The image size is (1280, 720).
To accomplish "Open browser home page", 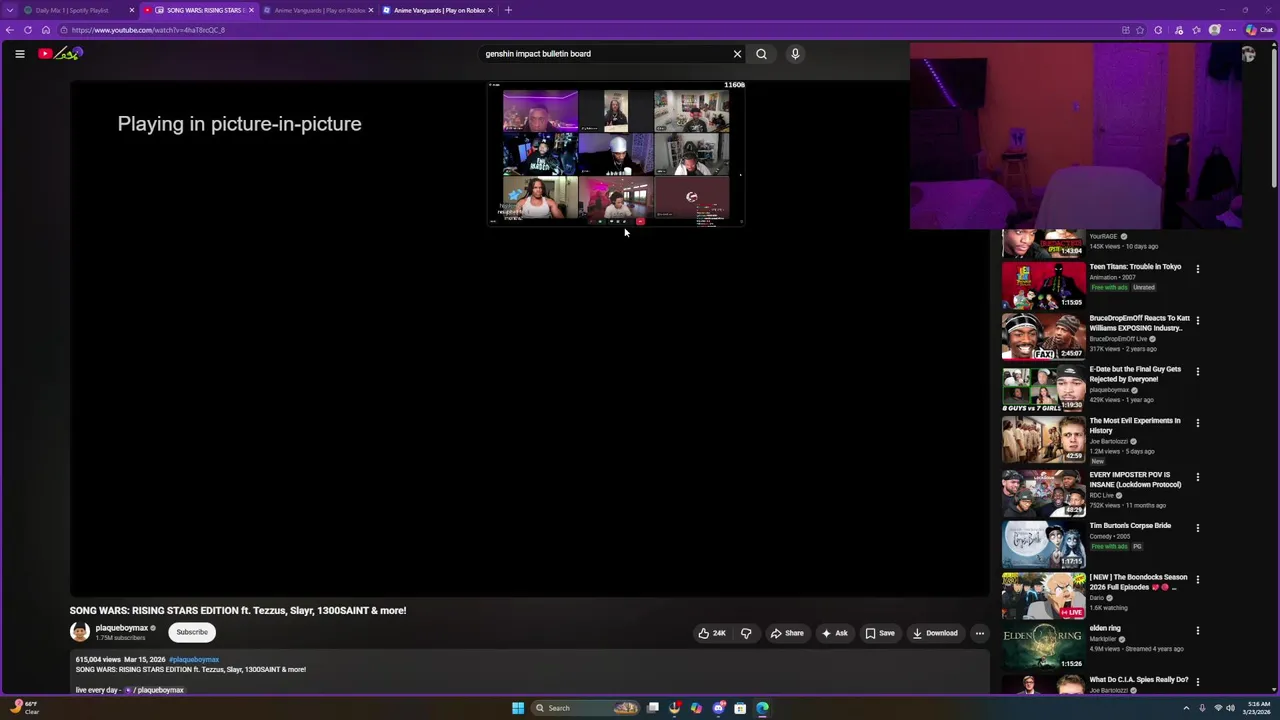I will [45, 30].
